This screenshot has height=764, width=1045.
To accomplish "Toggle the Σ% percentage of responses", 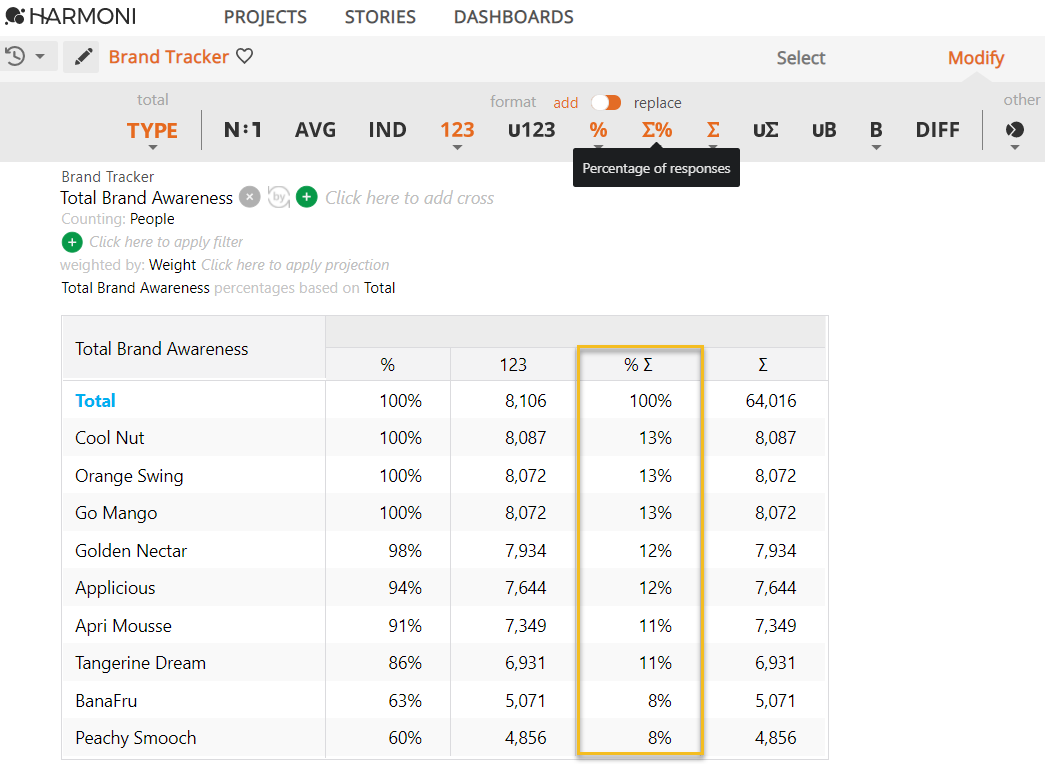I will pos(656,130).
